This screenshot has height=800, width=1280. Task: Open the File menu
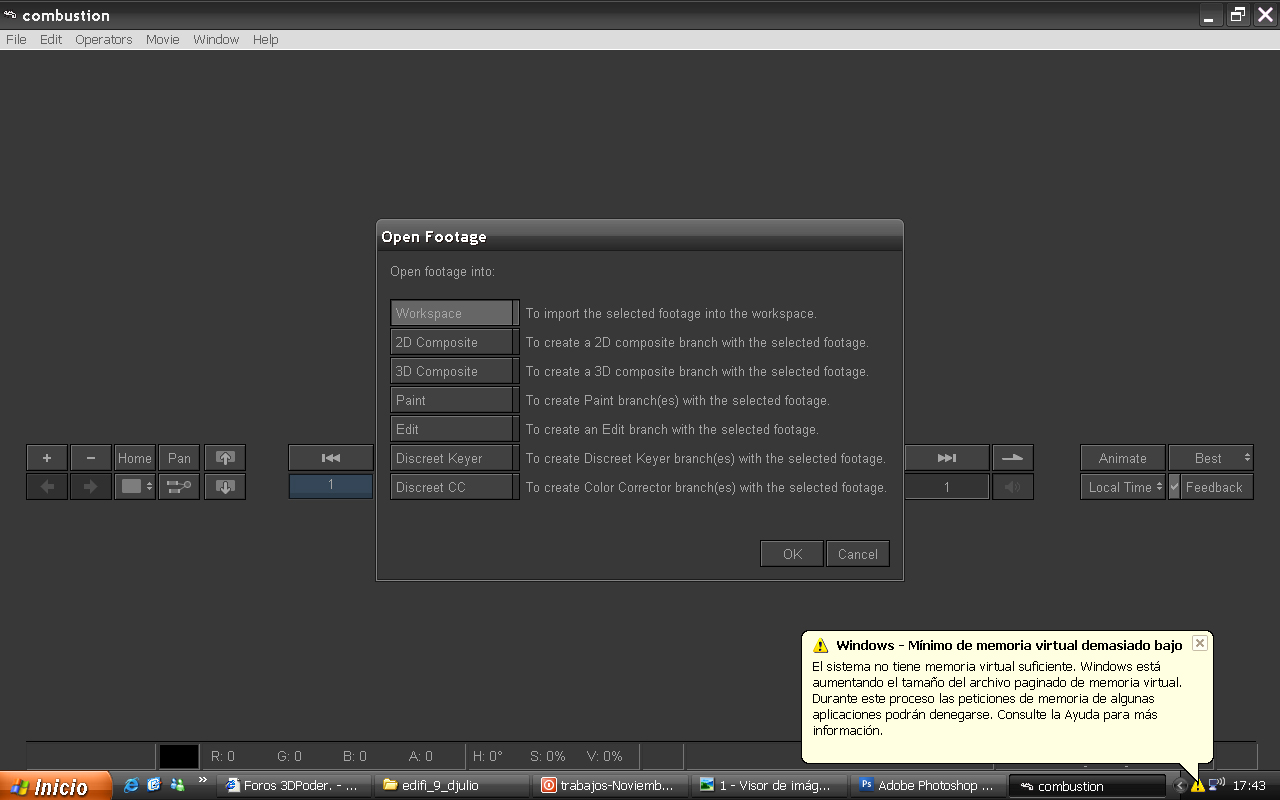[16, 39]
